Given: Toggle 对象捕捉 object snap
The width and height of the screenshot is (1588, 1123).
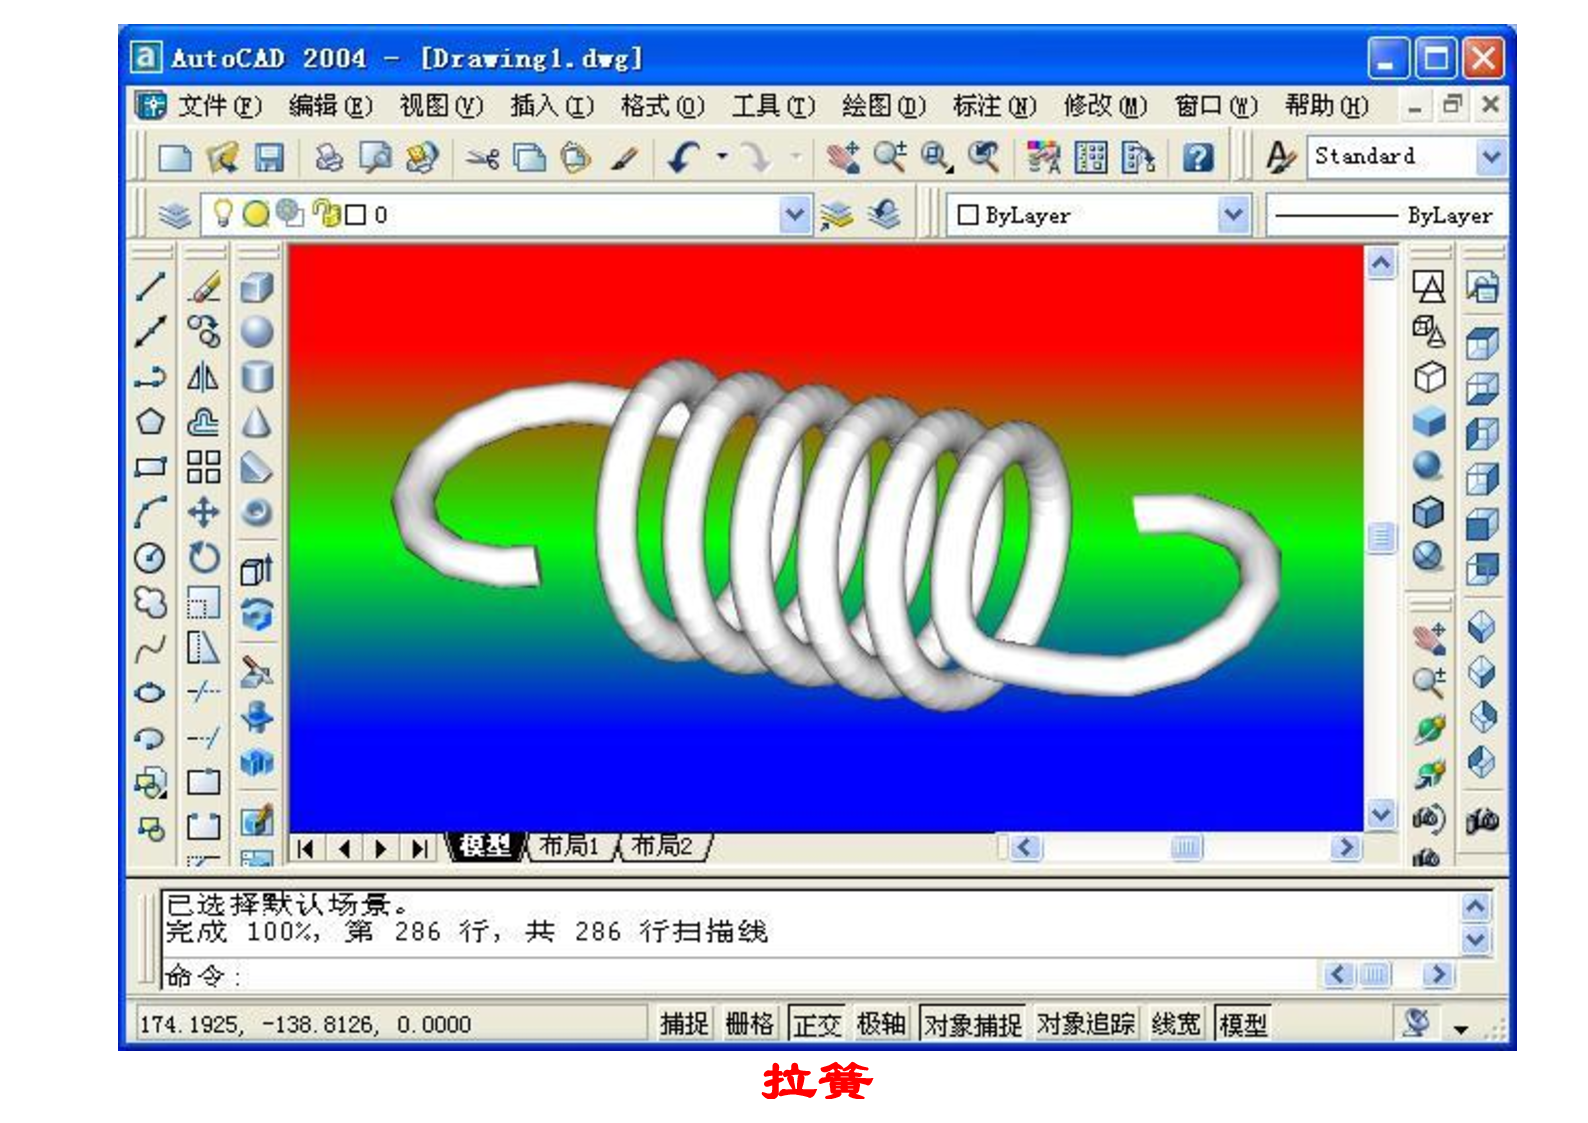Looking at the screenshot, I should [973, 1024].
